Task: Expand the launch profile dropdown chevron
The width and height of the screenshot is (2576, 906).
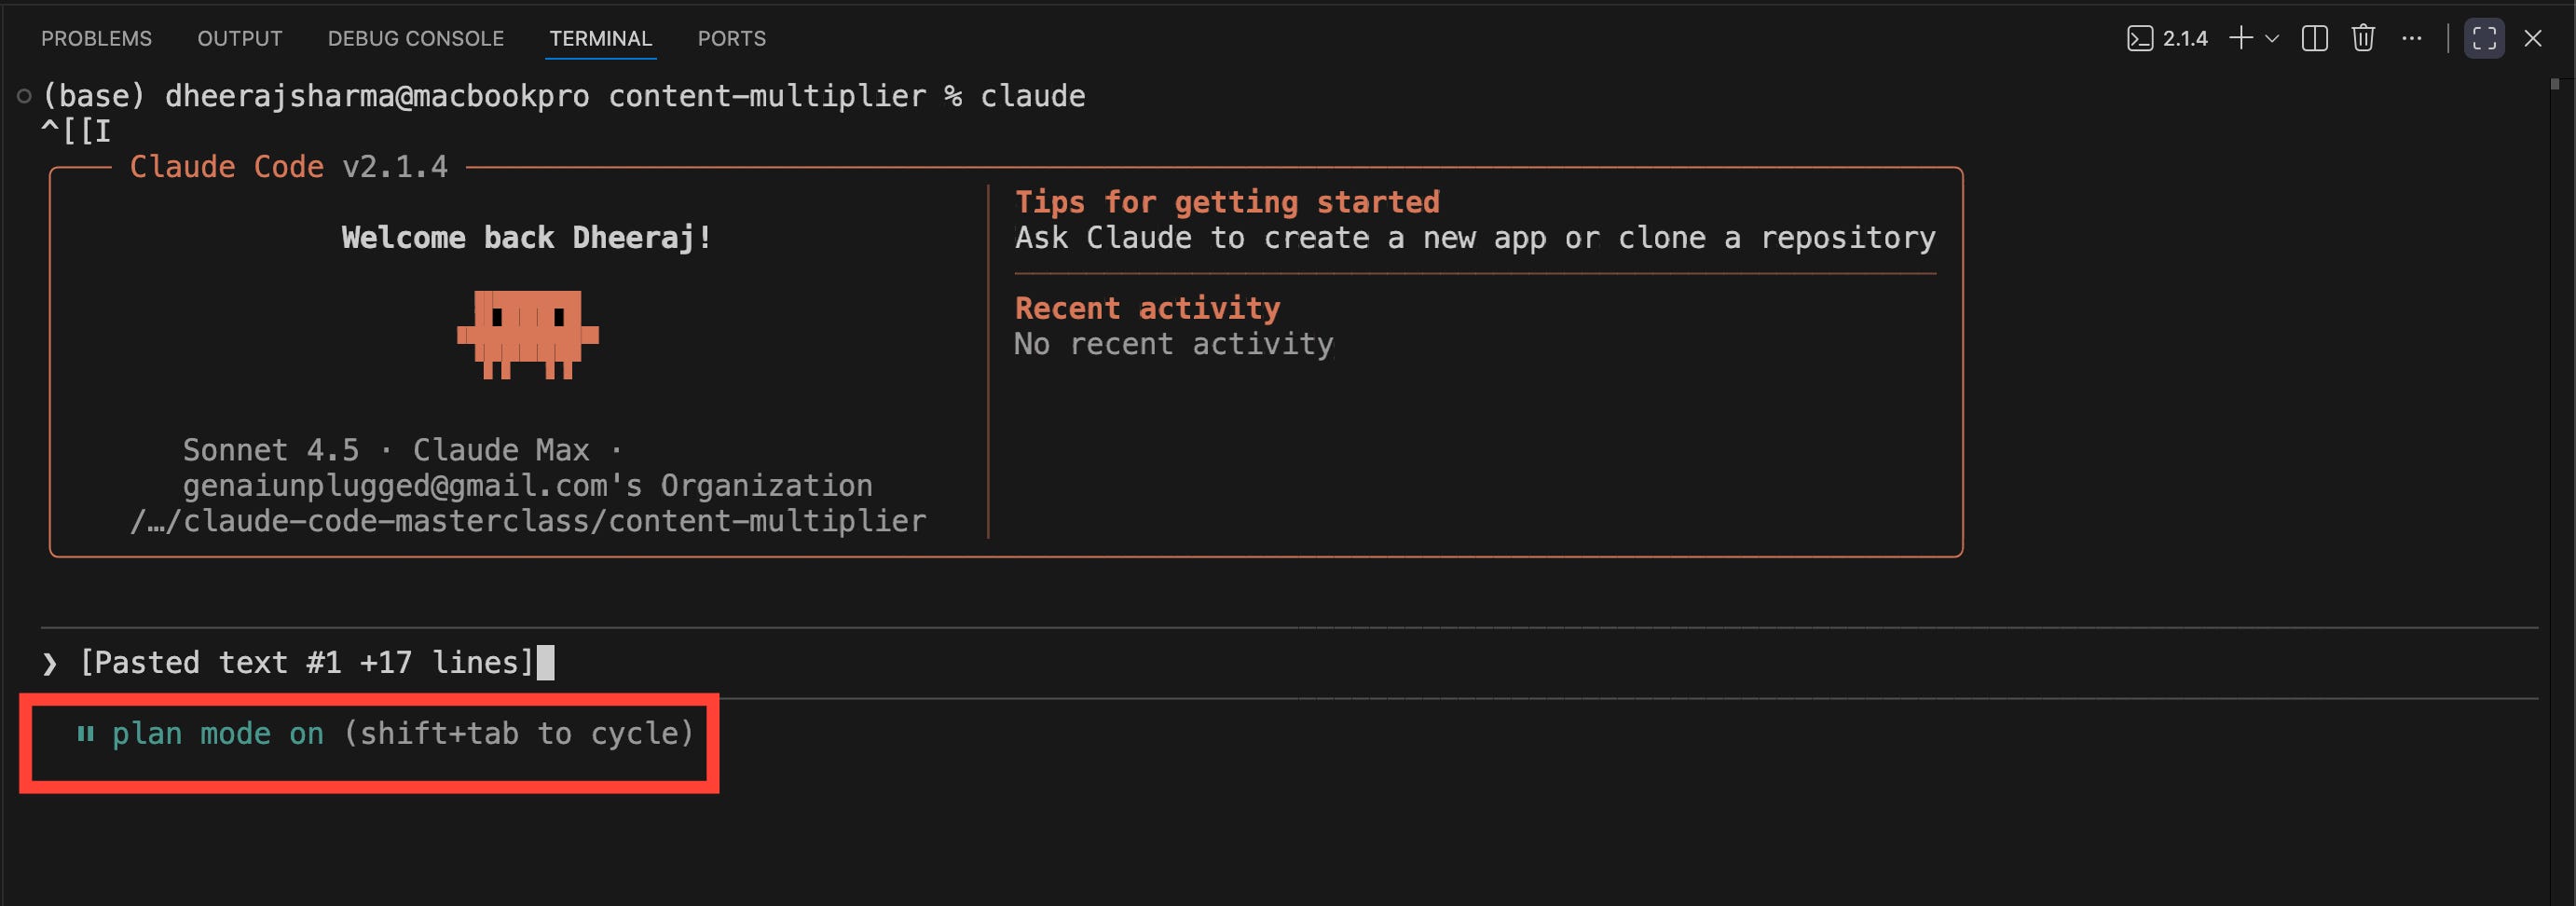Action: 2272,38
